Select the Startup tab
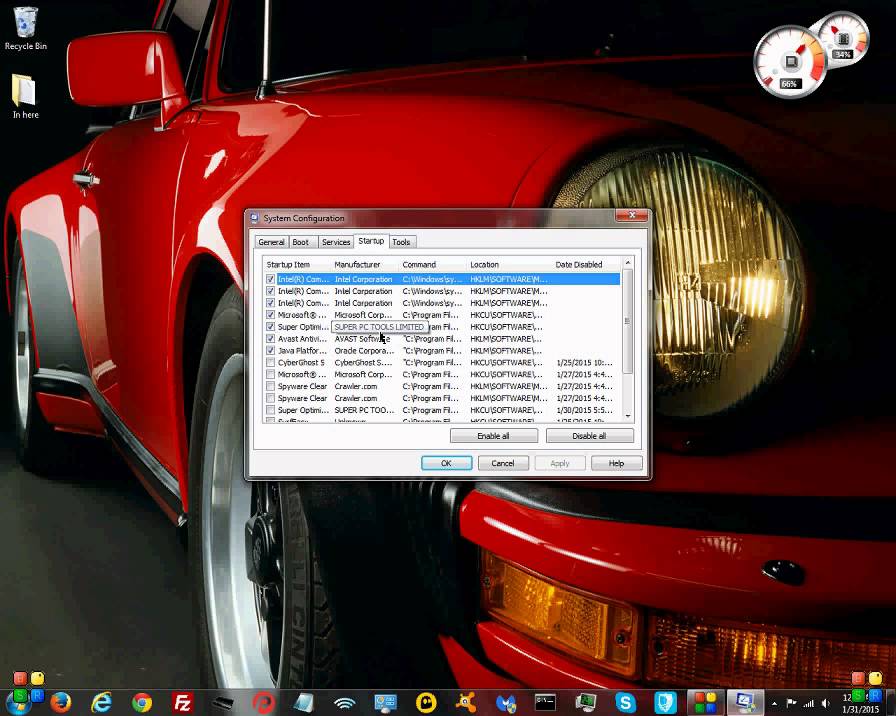Image resolution: width=896 pixels, height=716 pixels. click(x=371, y=241)
